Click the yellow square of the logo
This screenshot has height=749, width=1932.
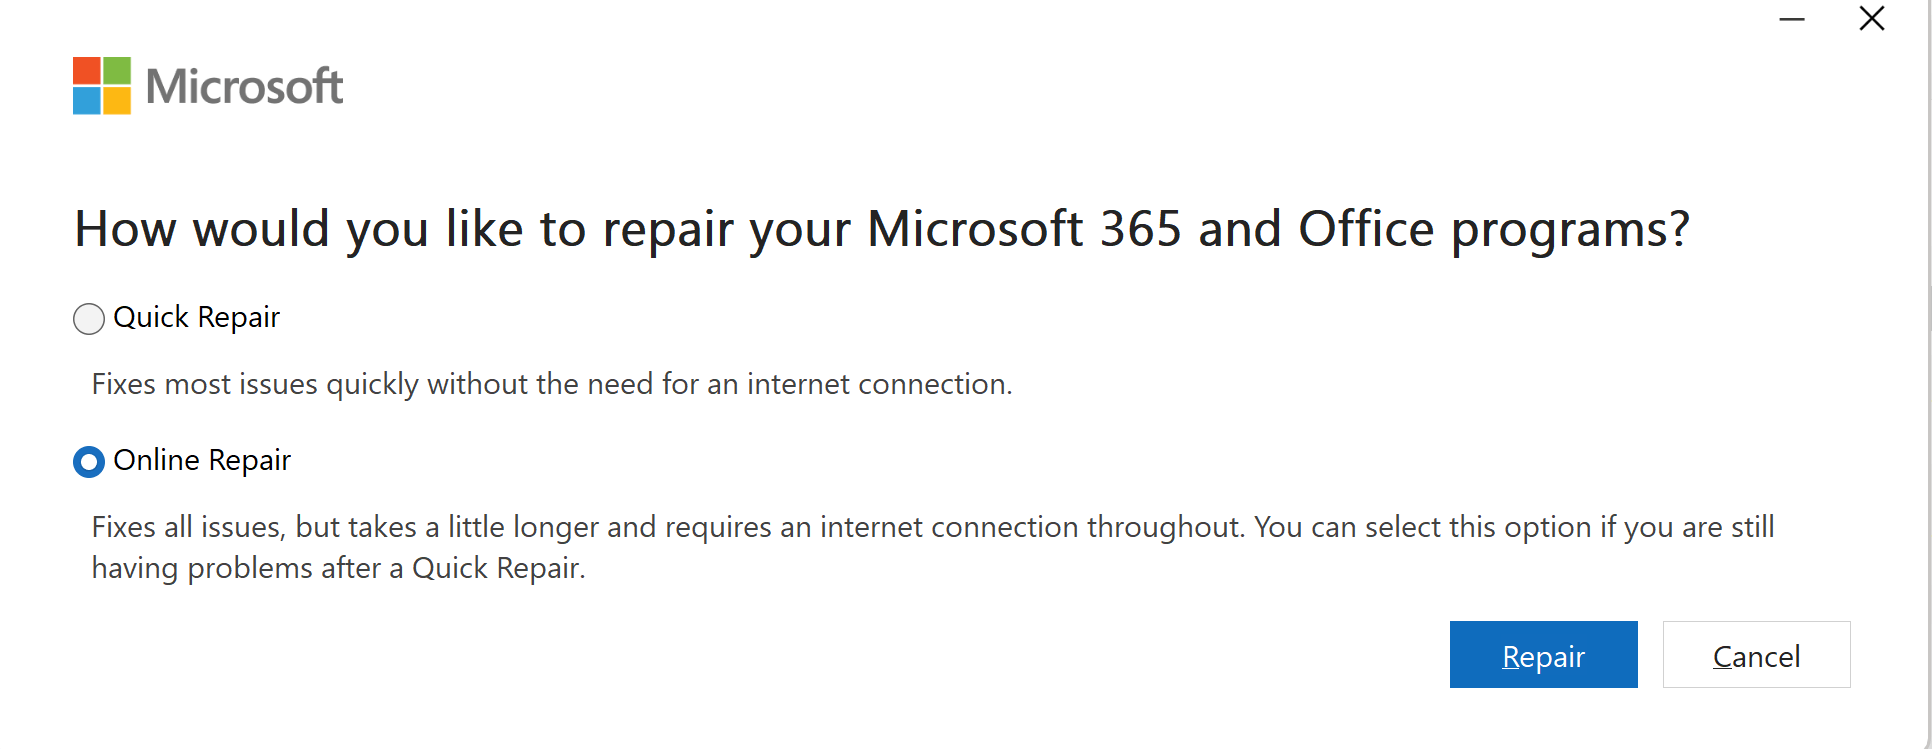[x=117, y=101]
